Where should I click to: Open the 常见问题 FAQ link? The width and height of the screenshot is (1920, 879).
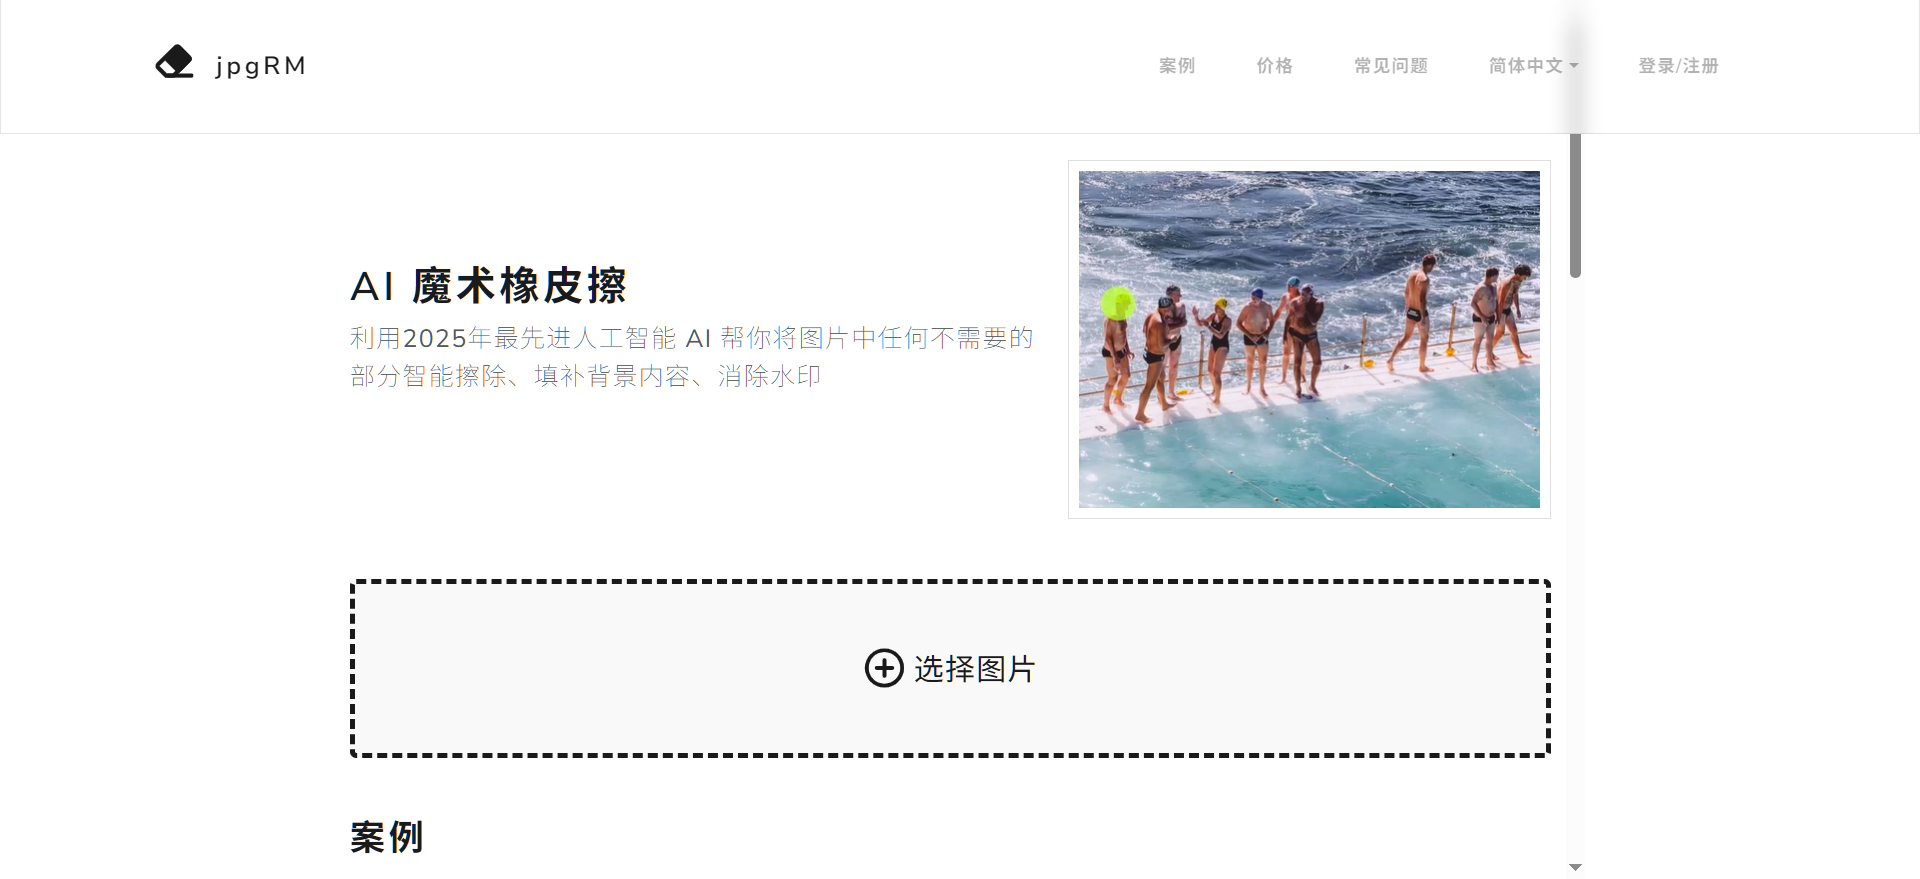tap(1390, 66)
